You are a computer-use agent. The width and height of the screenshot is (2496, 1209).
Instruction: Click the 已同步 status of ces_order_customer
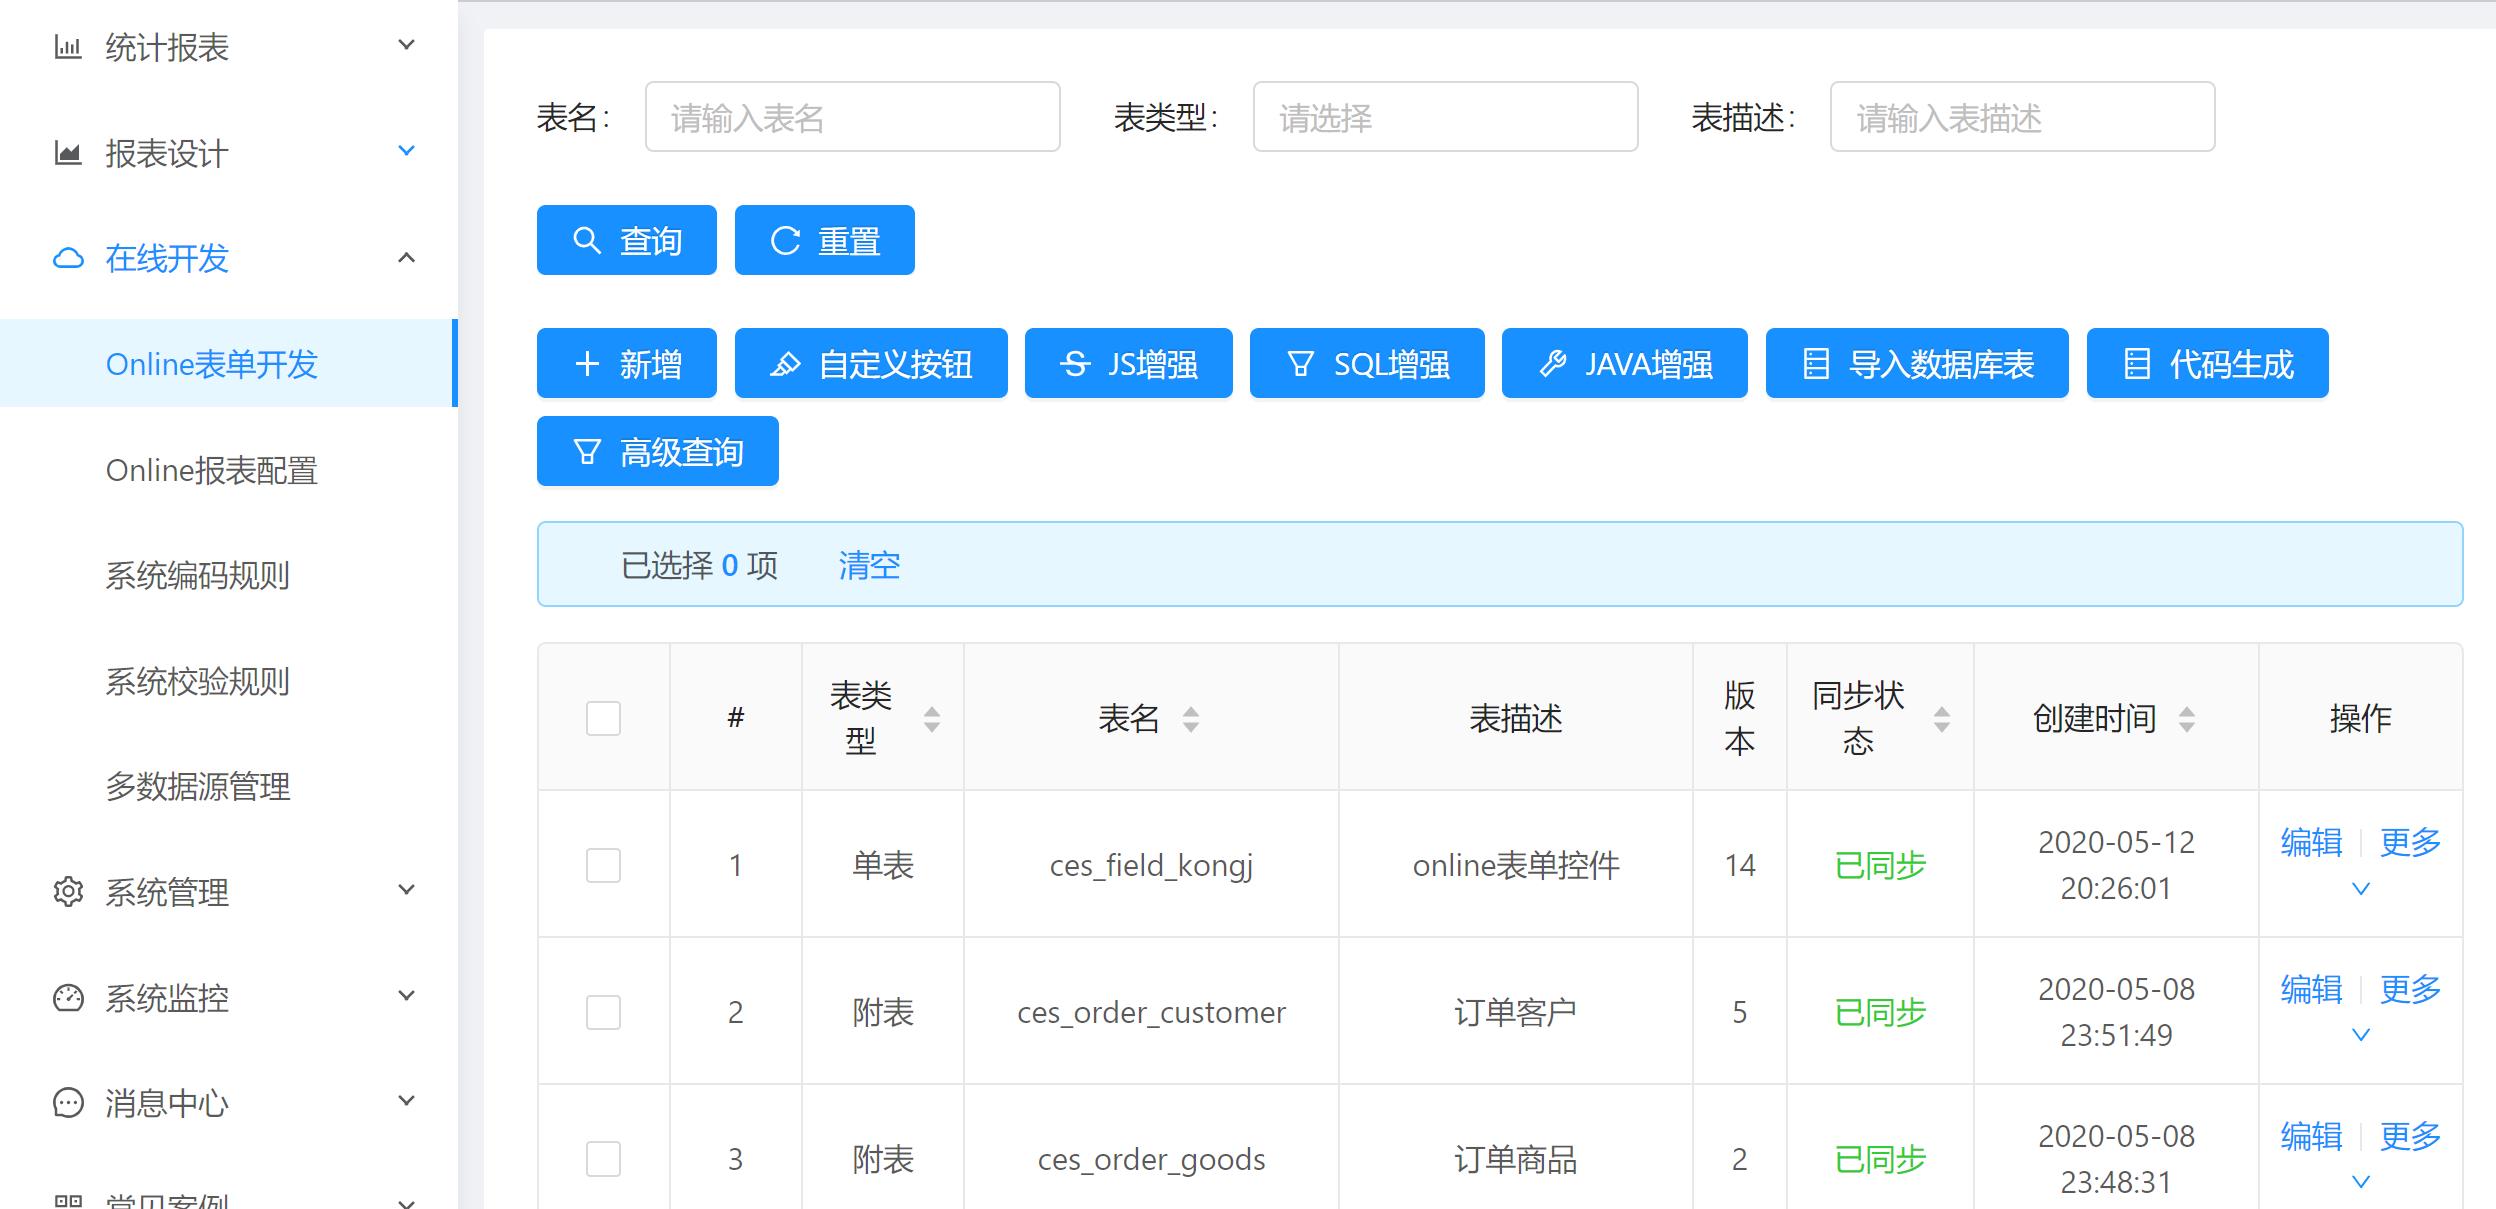pyautogui.click(x=1880, y=1013)
